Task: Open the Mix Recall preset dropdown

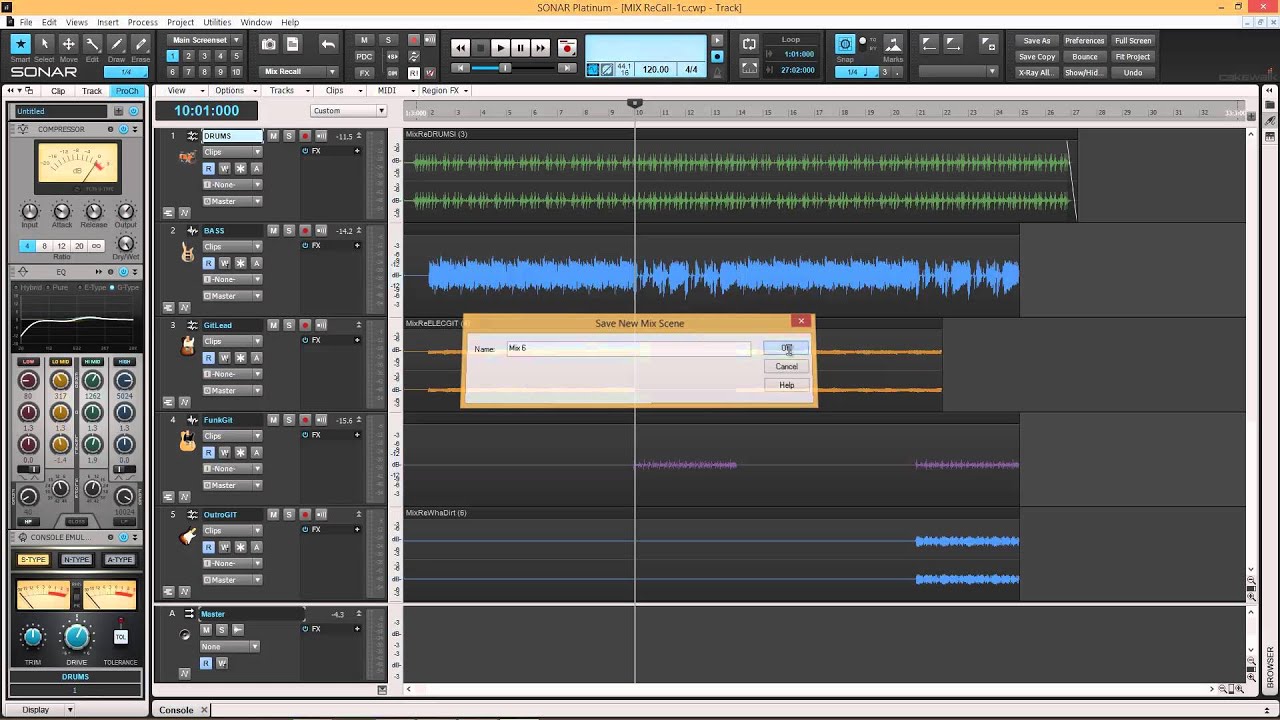Action: coord(300,72)
